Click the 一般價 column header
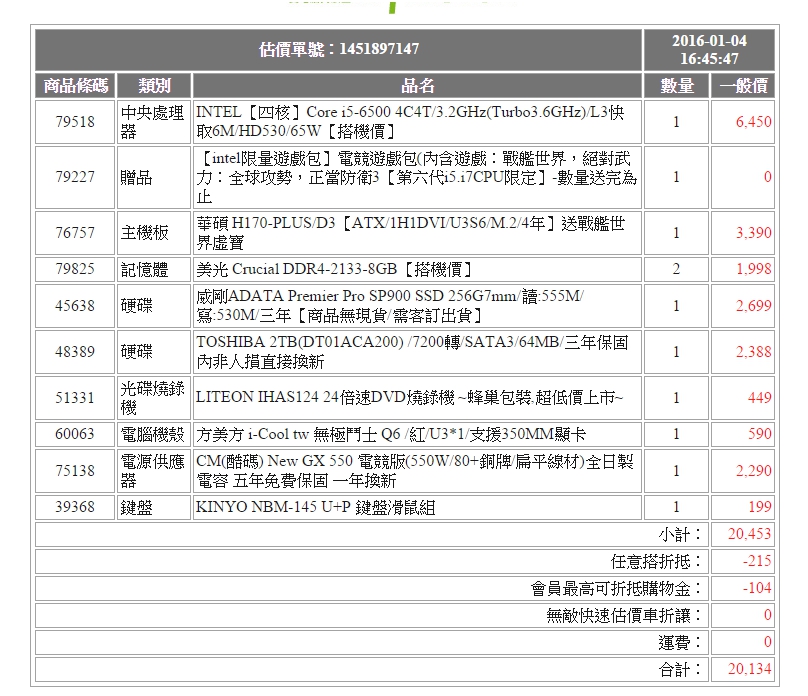Viewport: 808px width, 696px height. tap(743, 86)
